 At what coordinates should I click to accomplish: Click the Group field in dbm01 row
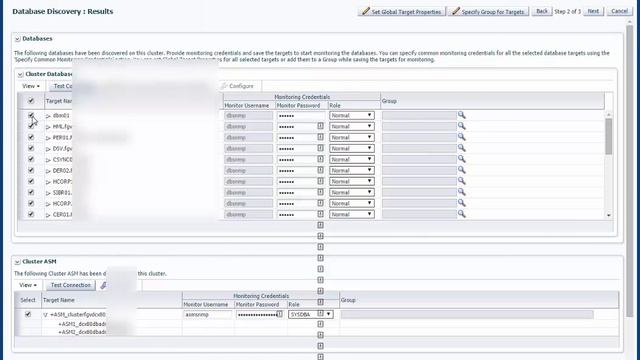pyautogui.click(x=419, y=116)
